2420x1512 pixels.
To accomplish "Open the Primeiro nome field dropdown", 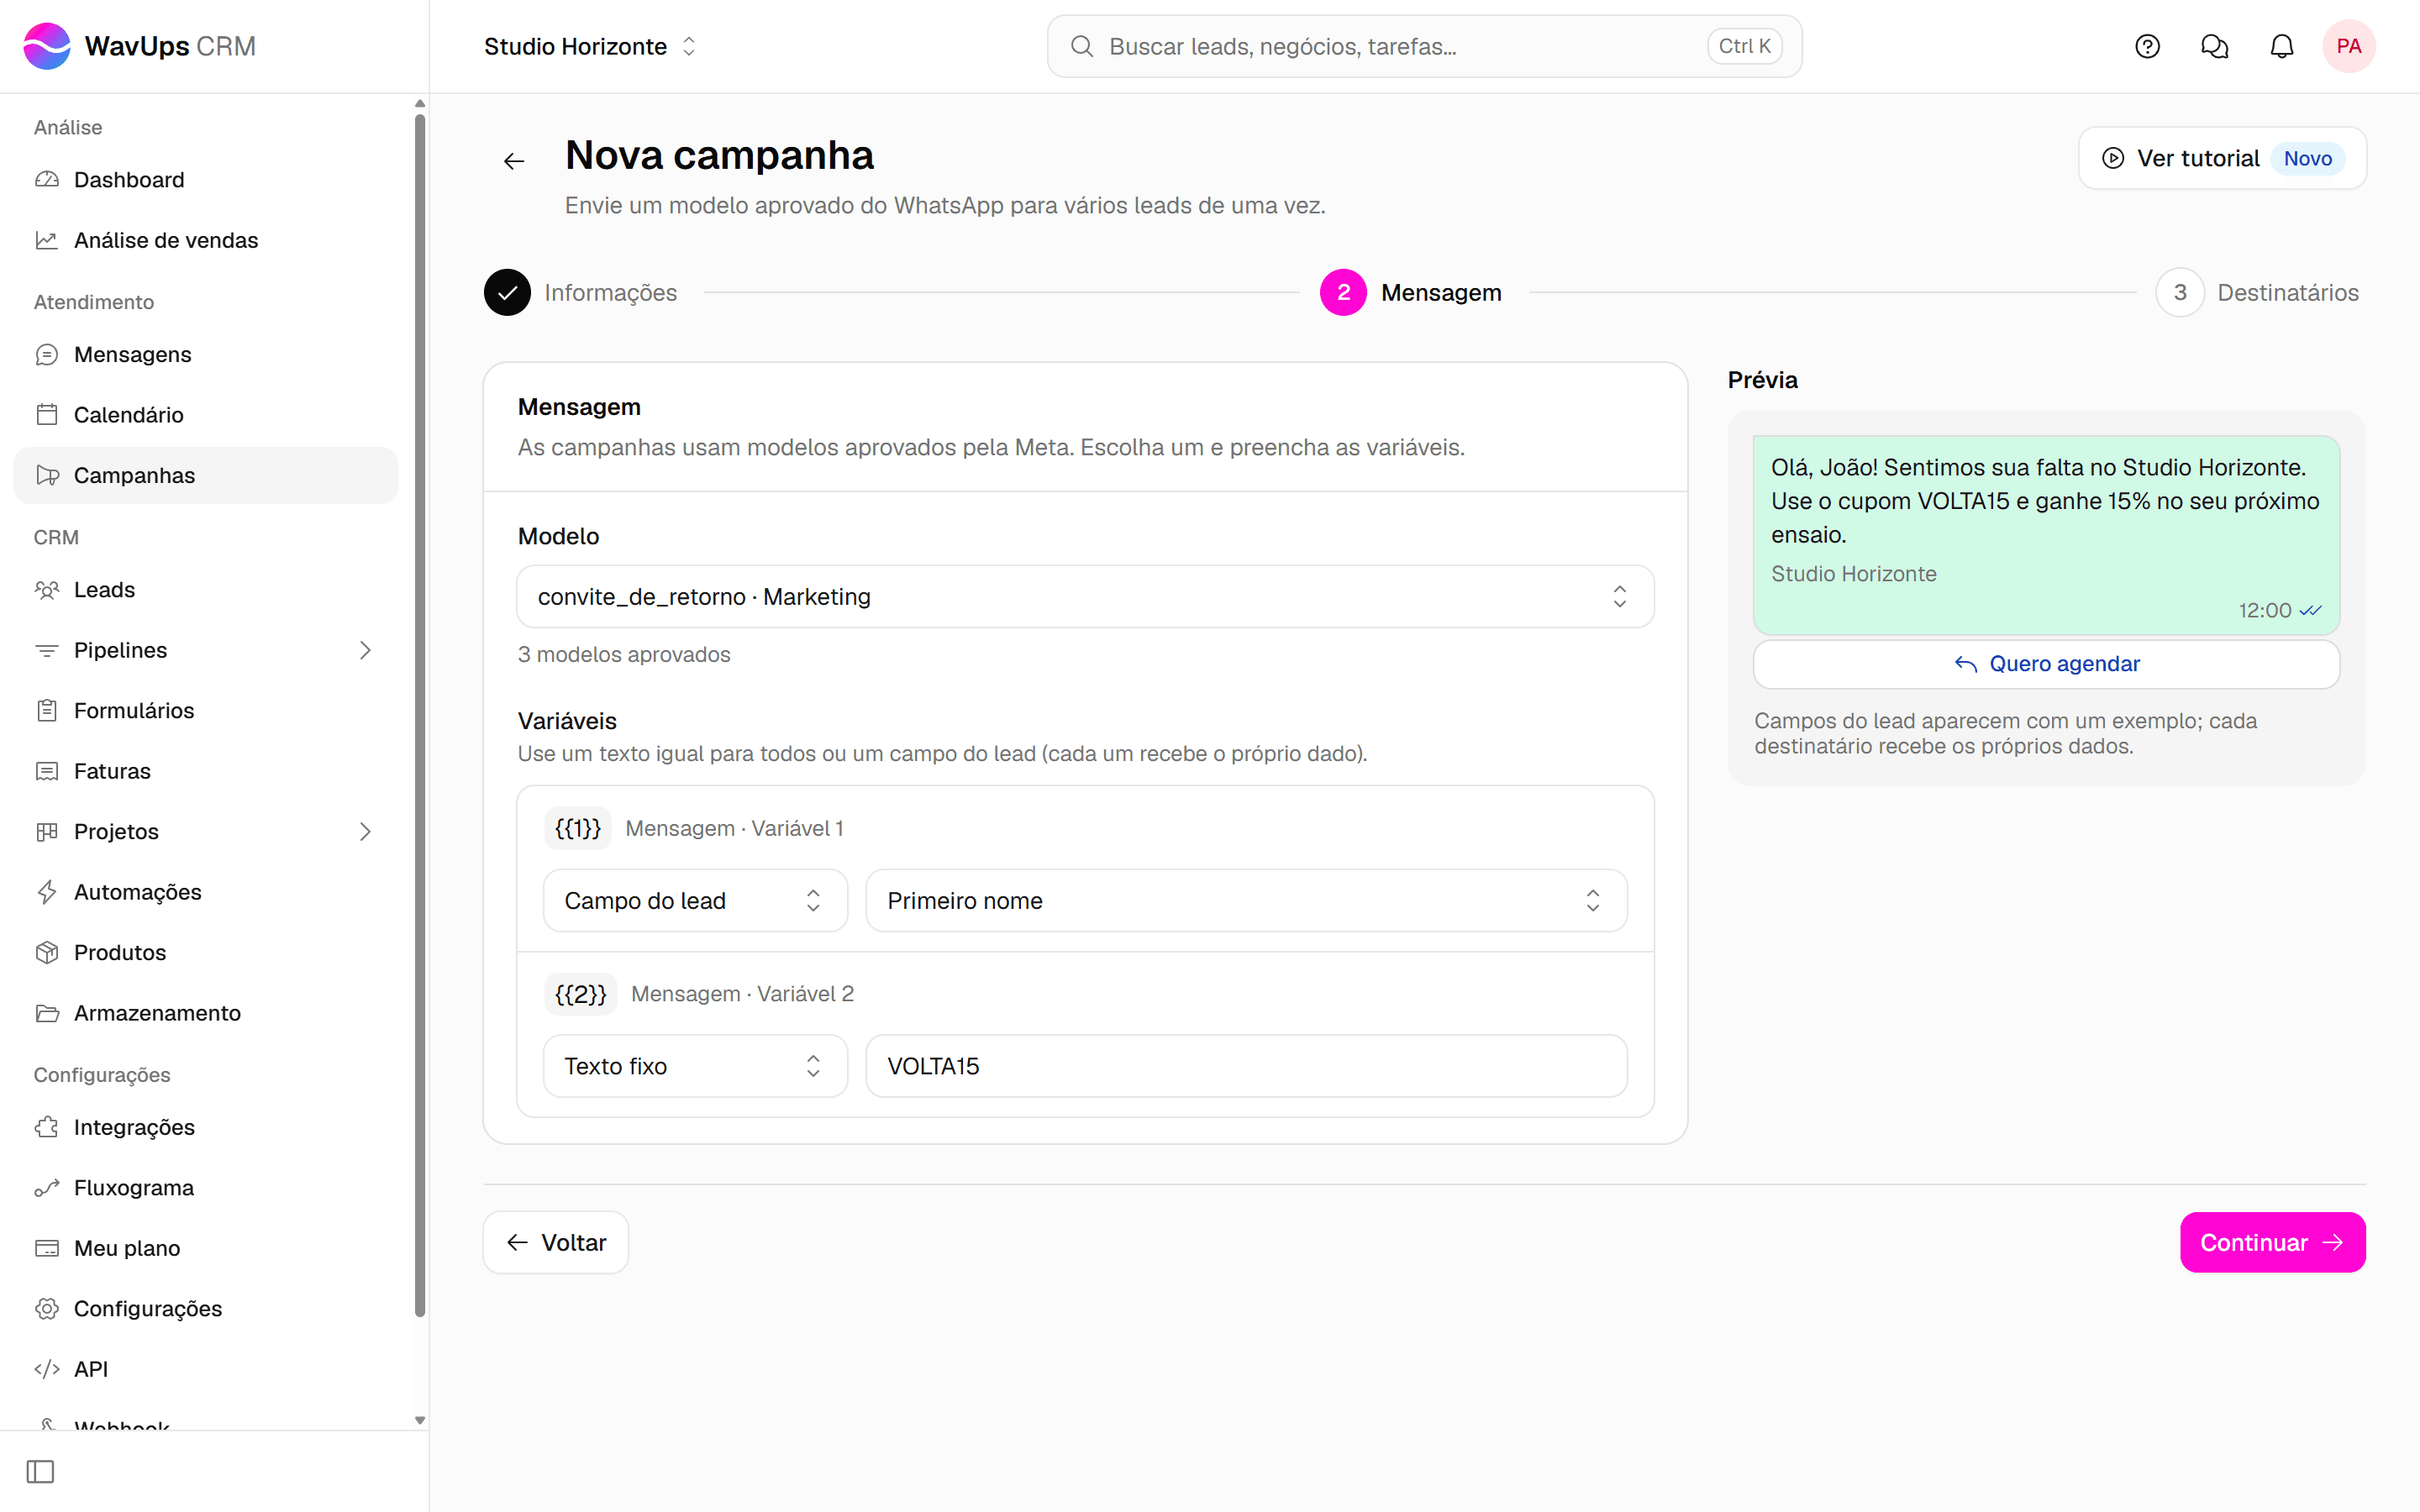I will pyautogui.click(x=1246, y=900).
